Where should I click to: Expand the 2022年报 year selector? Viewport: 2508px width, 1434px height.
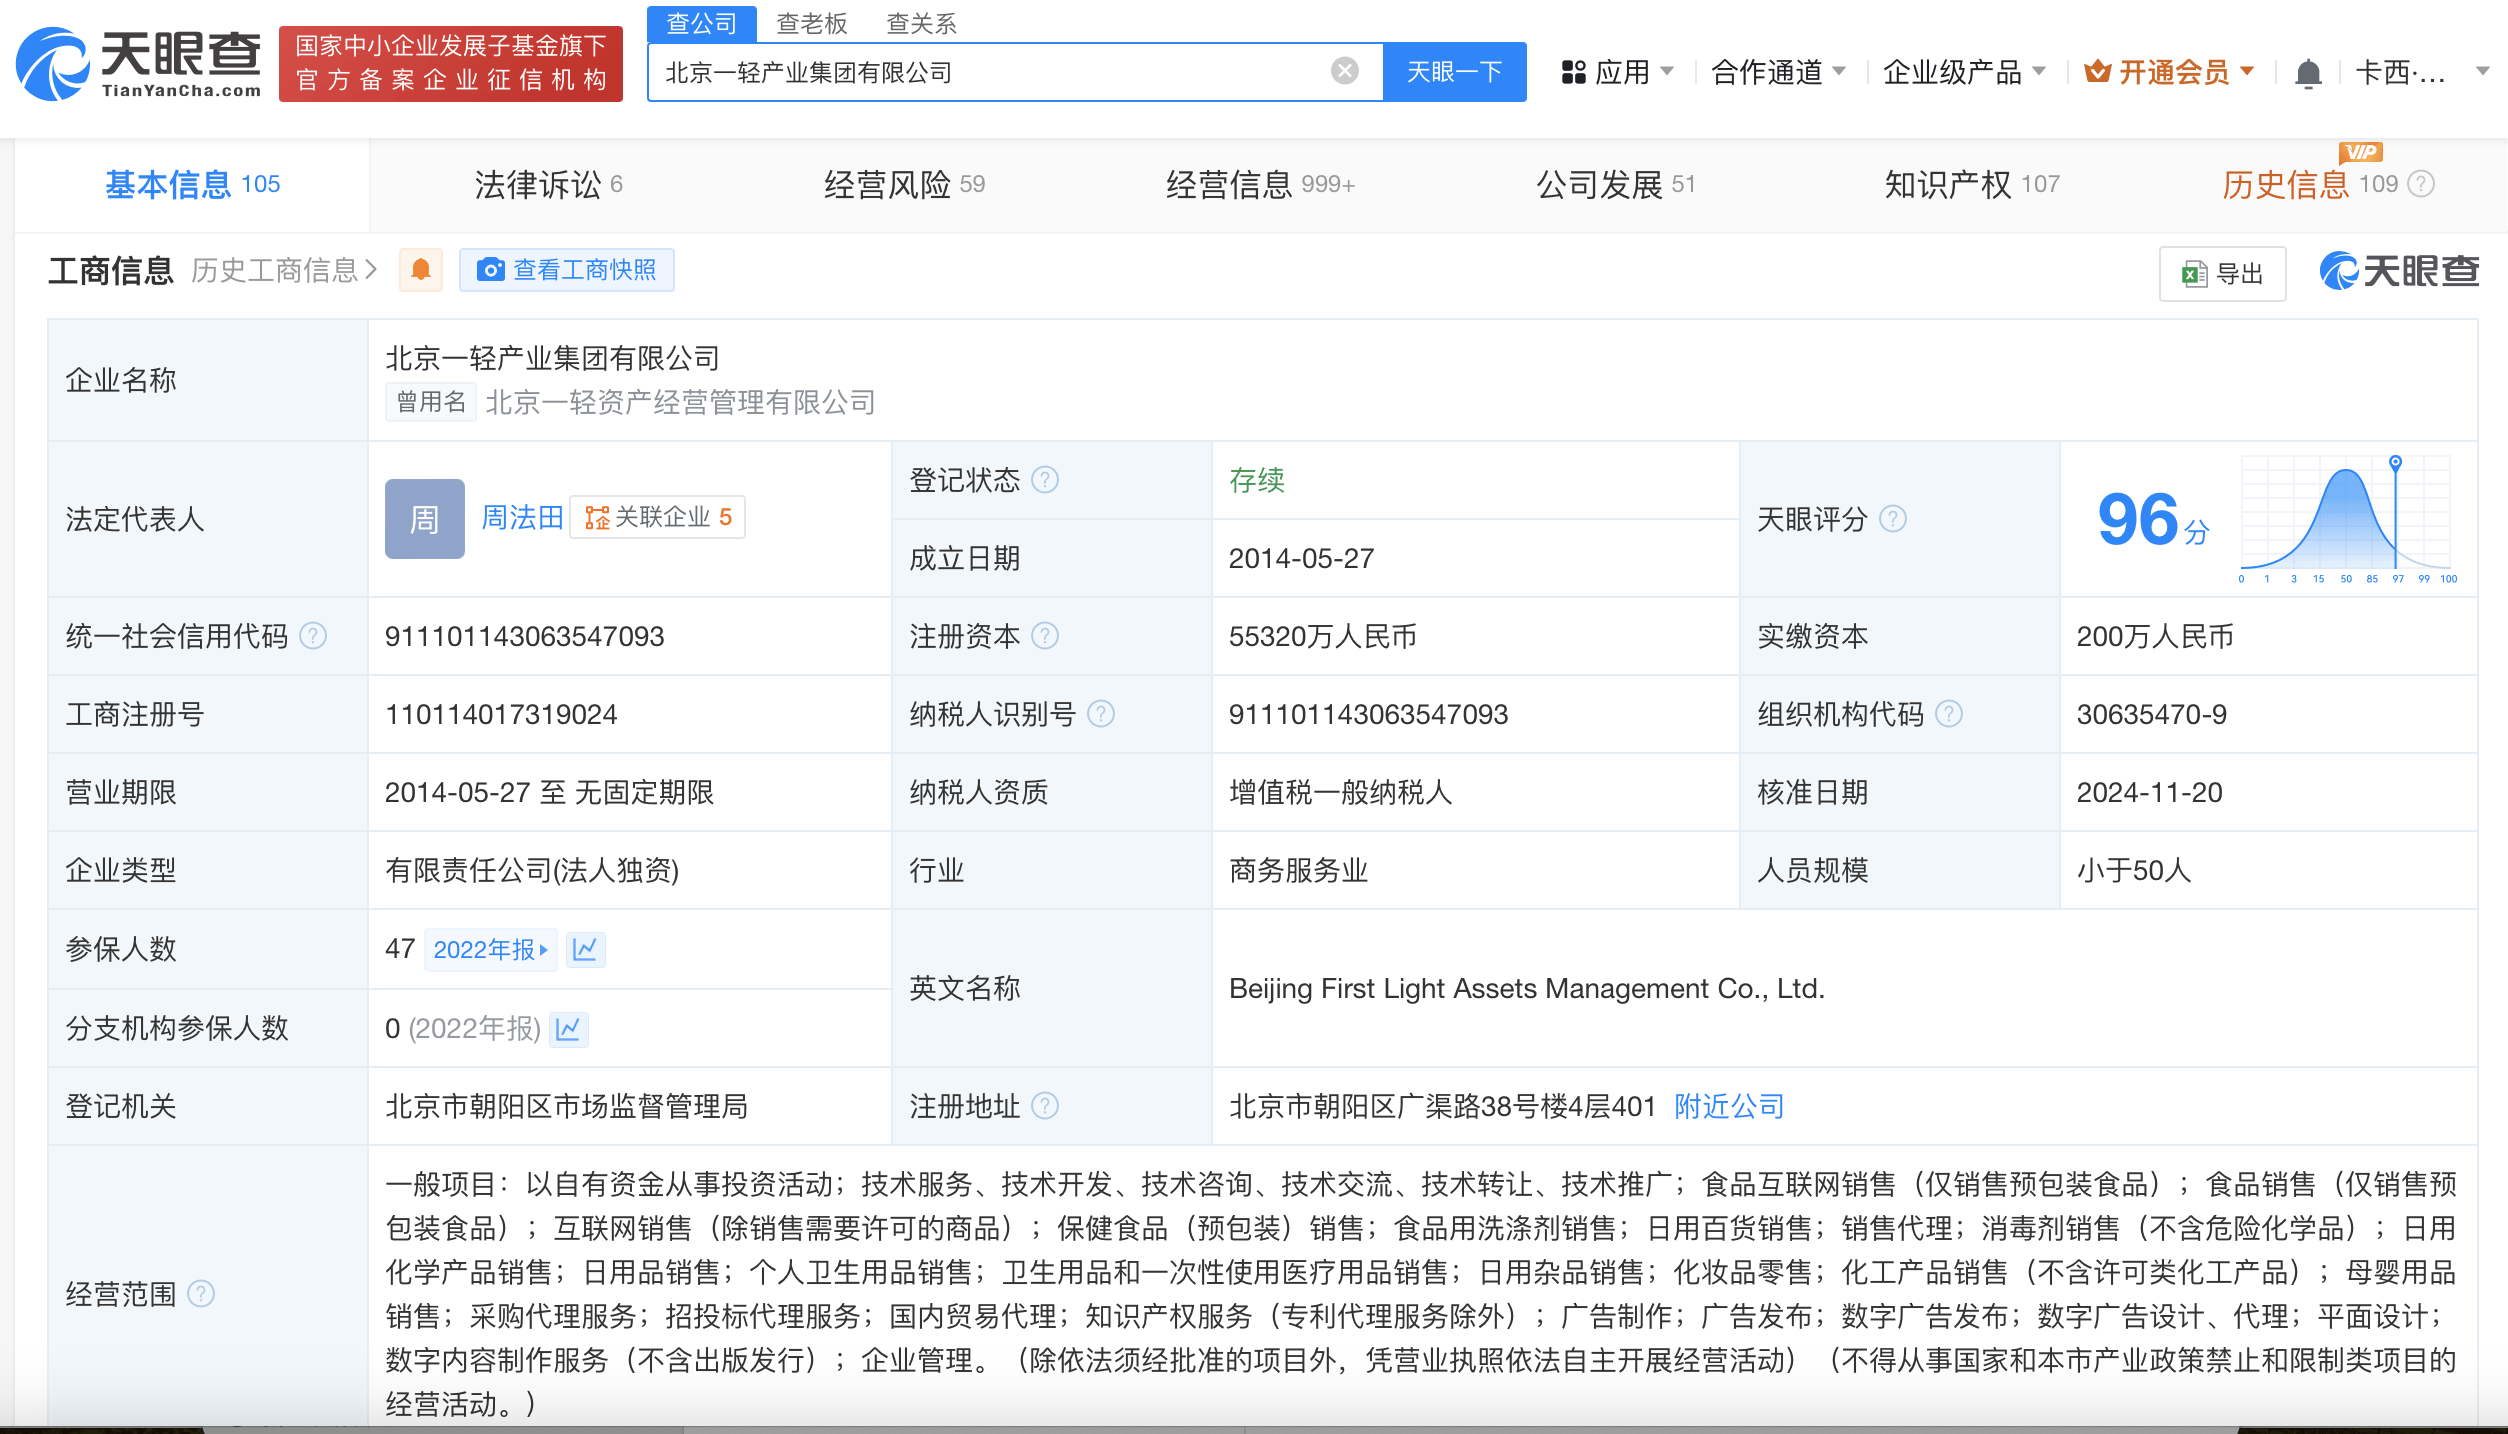490,949
